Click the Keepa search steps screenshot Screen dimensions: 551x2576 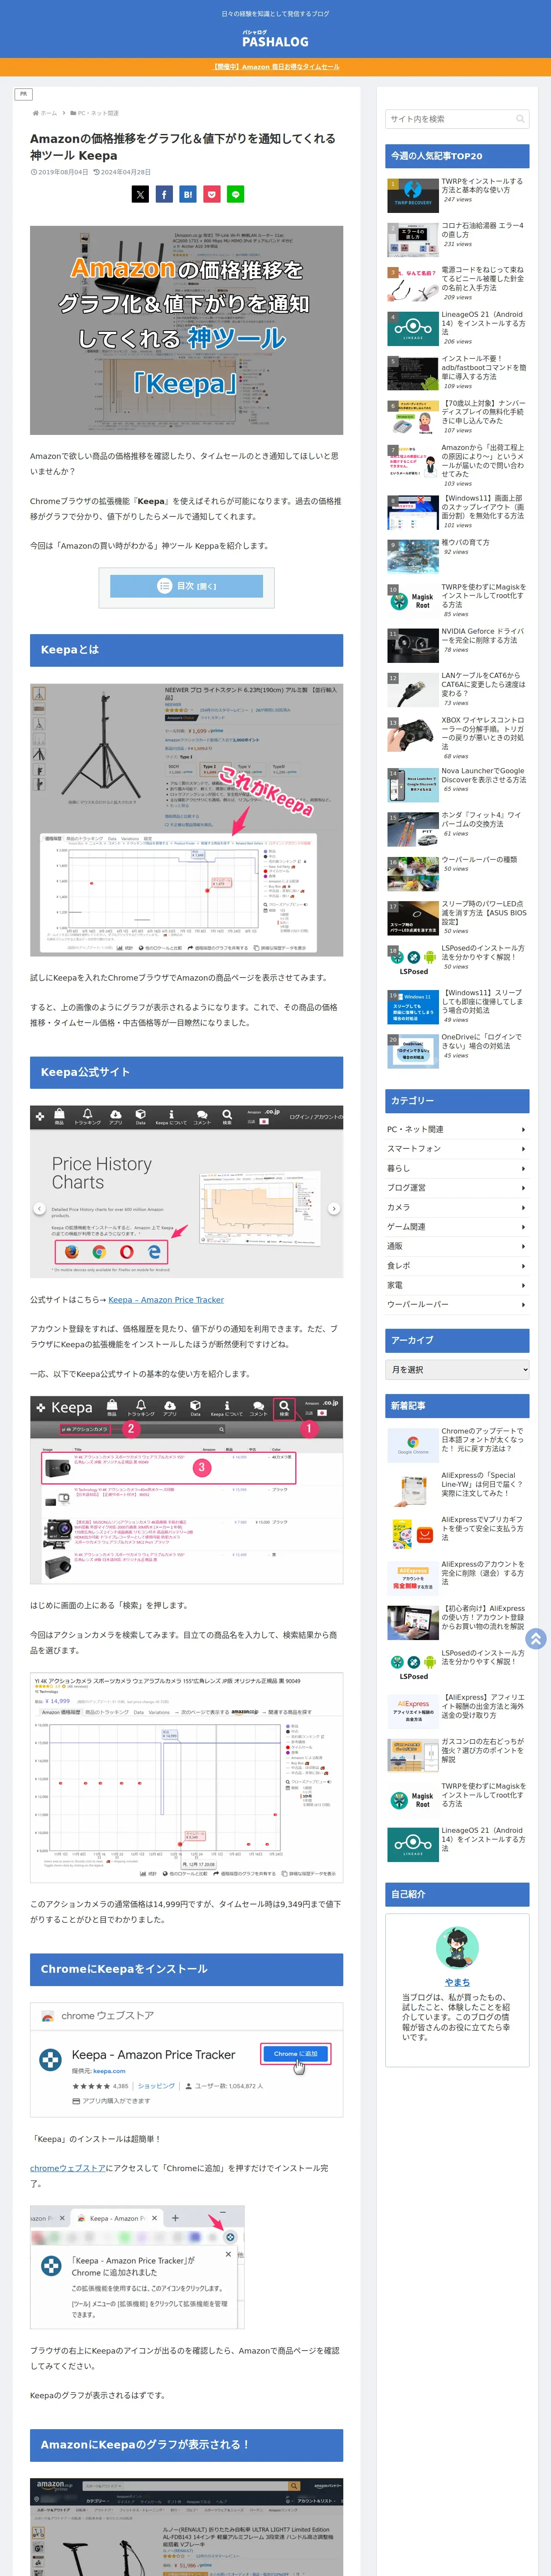coord(186,1490)
